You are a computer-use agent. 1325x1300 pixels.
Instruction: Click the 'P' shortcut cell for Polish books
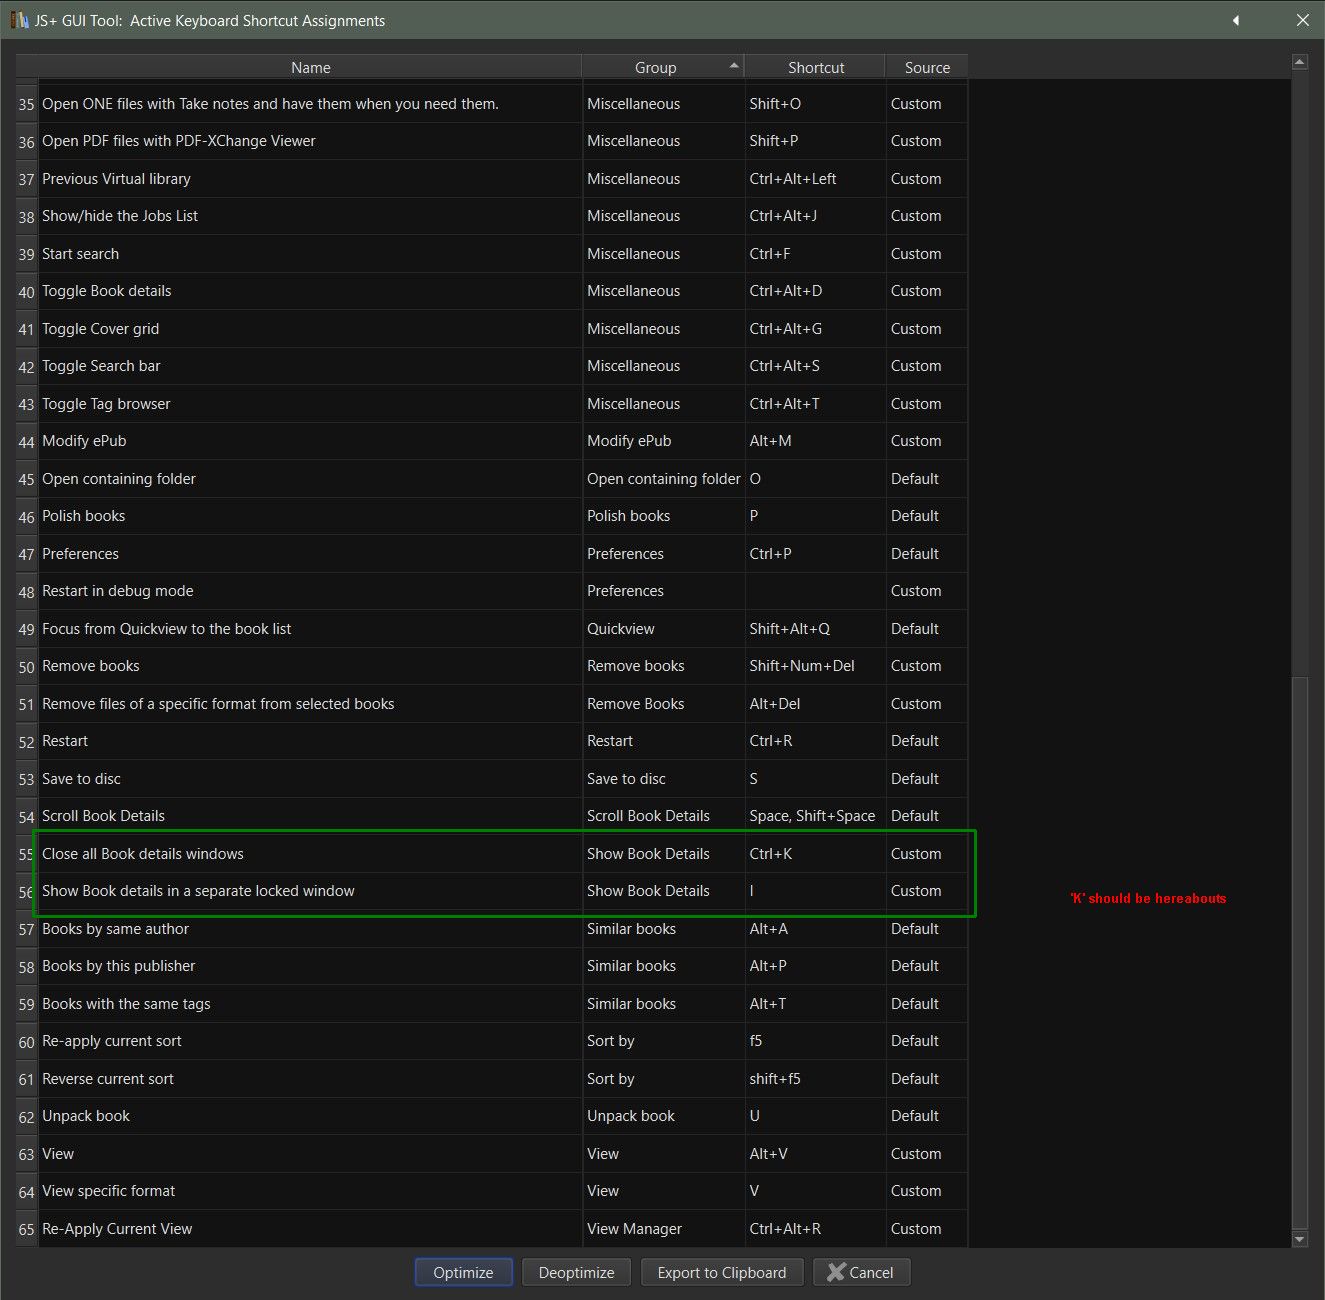click(x=815, y=516)
